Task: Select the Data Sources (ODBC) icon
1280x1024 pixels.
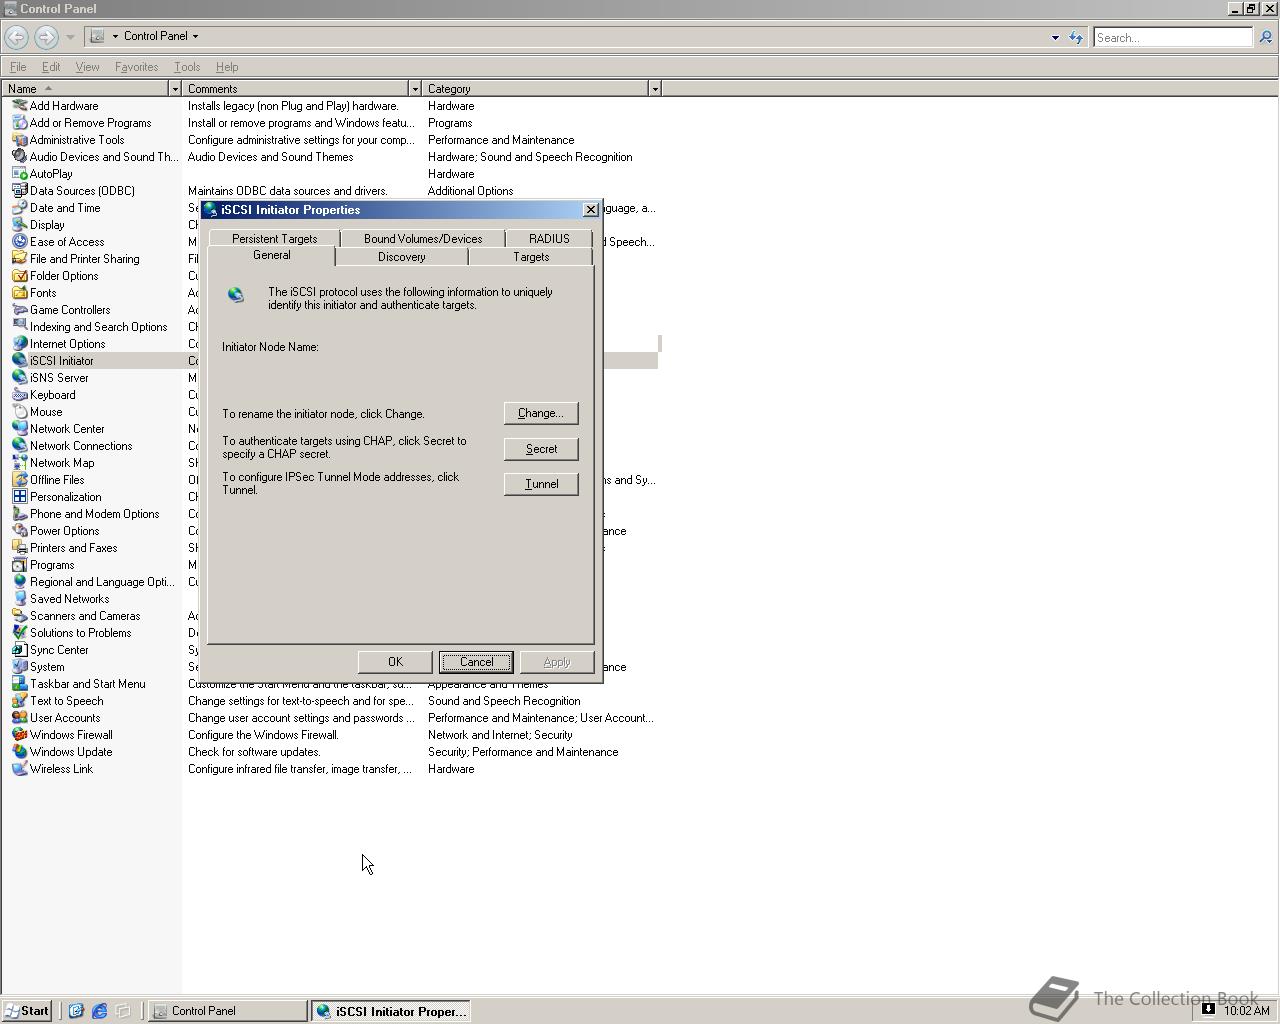Action: click(x=19, y=191)
